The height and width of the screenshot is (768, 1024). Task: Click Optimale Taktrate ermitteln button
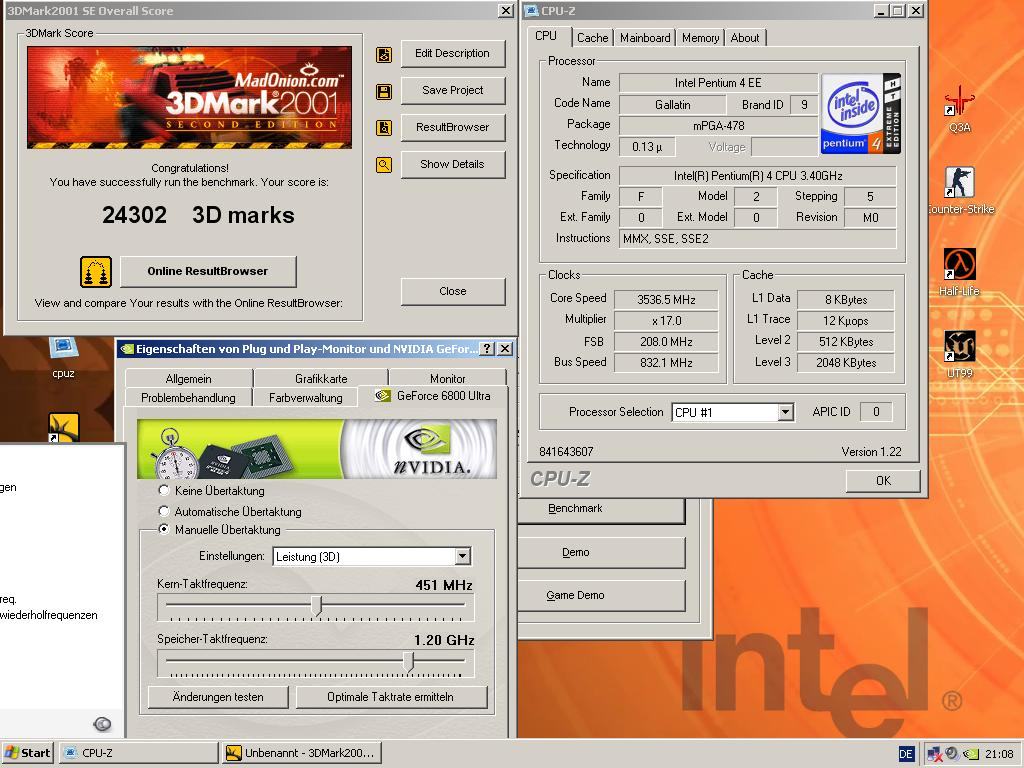click(391, 697)
